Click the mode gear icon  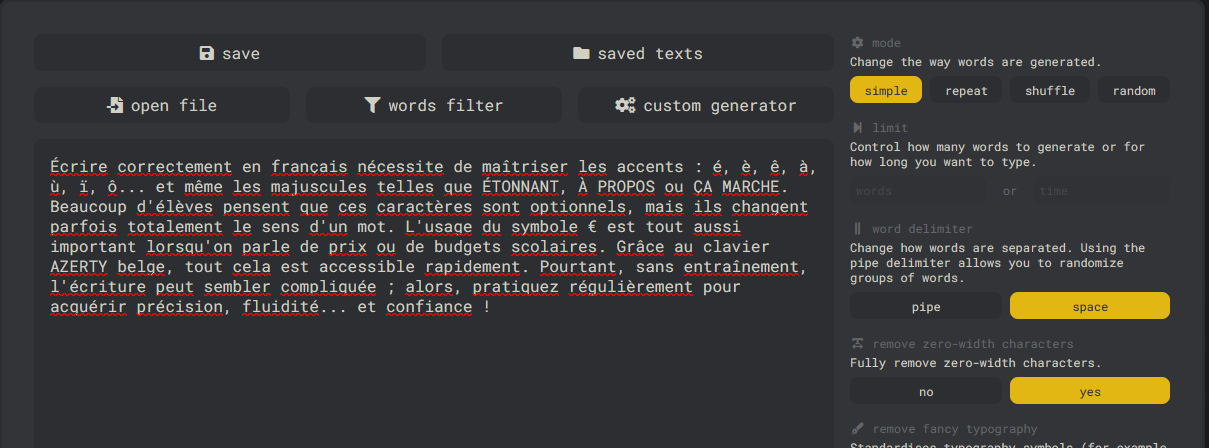pyautogui.click(x=857, y=43)
